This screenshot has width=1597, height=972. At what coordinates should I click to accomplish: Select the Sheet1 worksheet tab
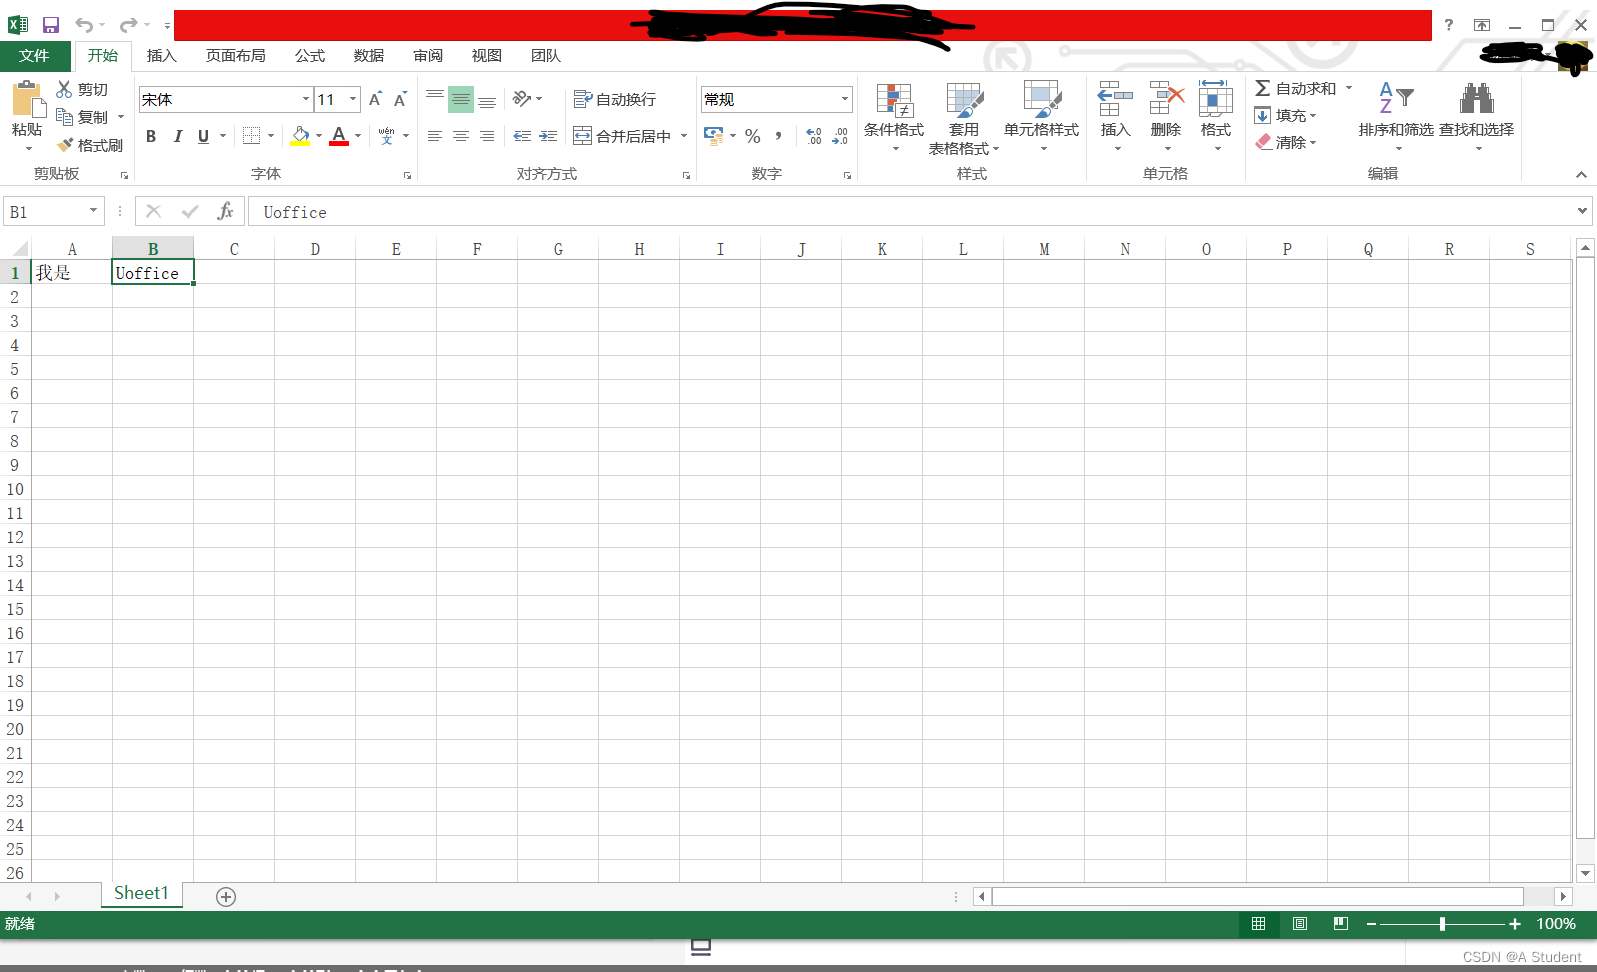pyautogui.click(x=141, y=893)
